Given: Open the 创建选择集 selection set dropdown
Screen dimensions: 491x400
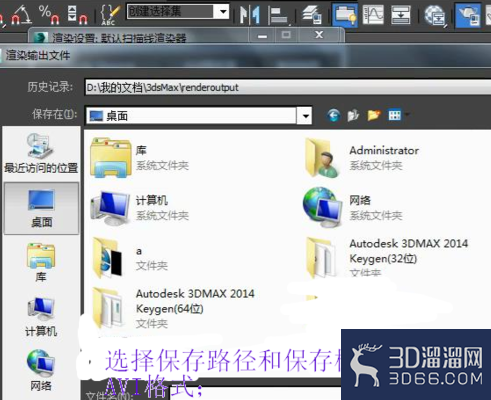Looking at the screenshot, I should 223,12.
